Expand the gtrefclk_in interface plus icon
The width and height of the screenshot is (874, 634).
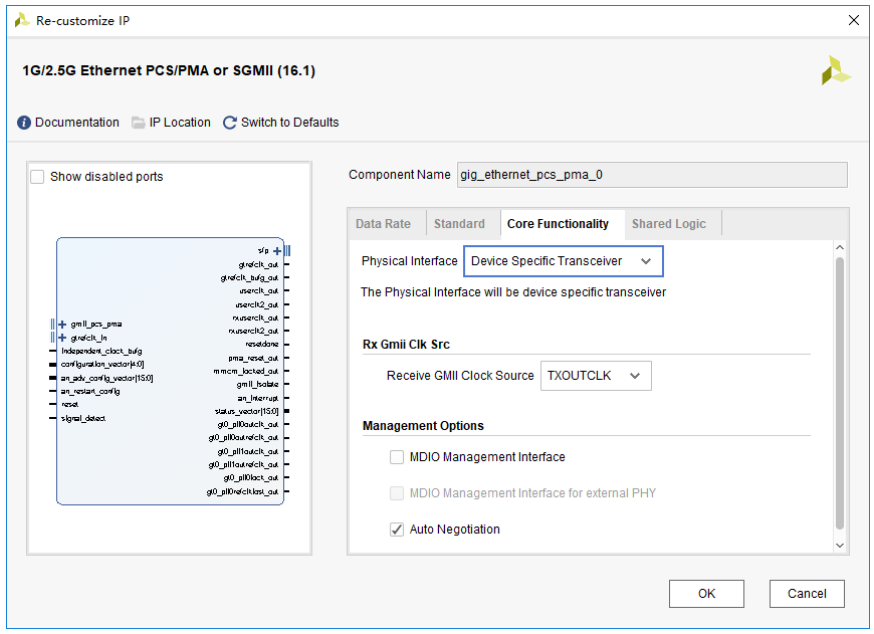(62, 338)
